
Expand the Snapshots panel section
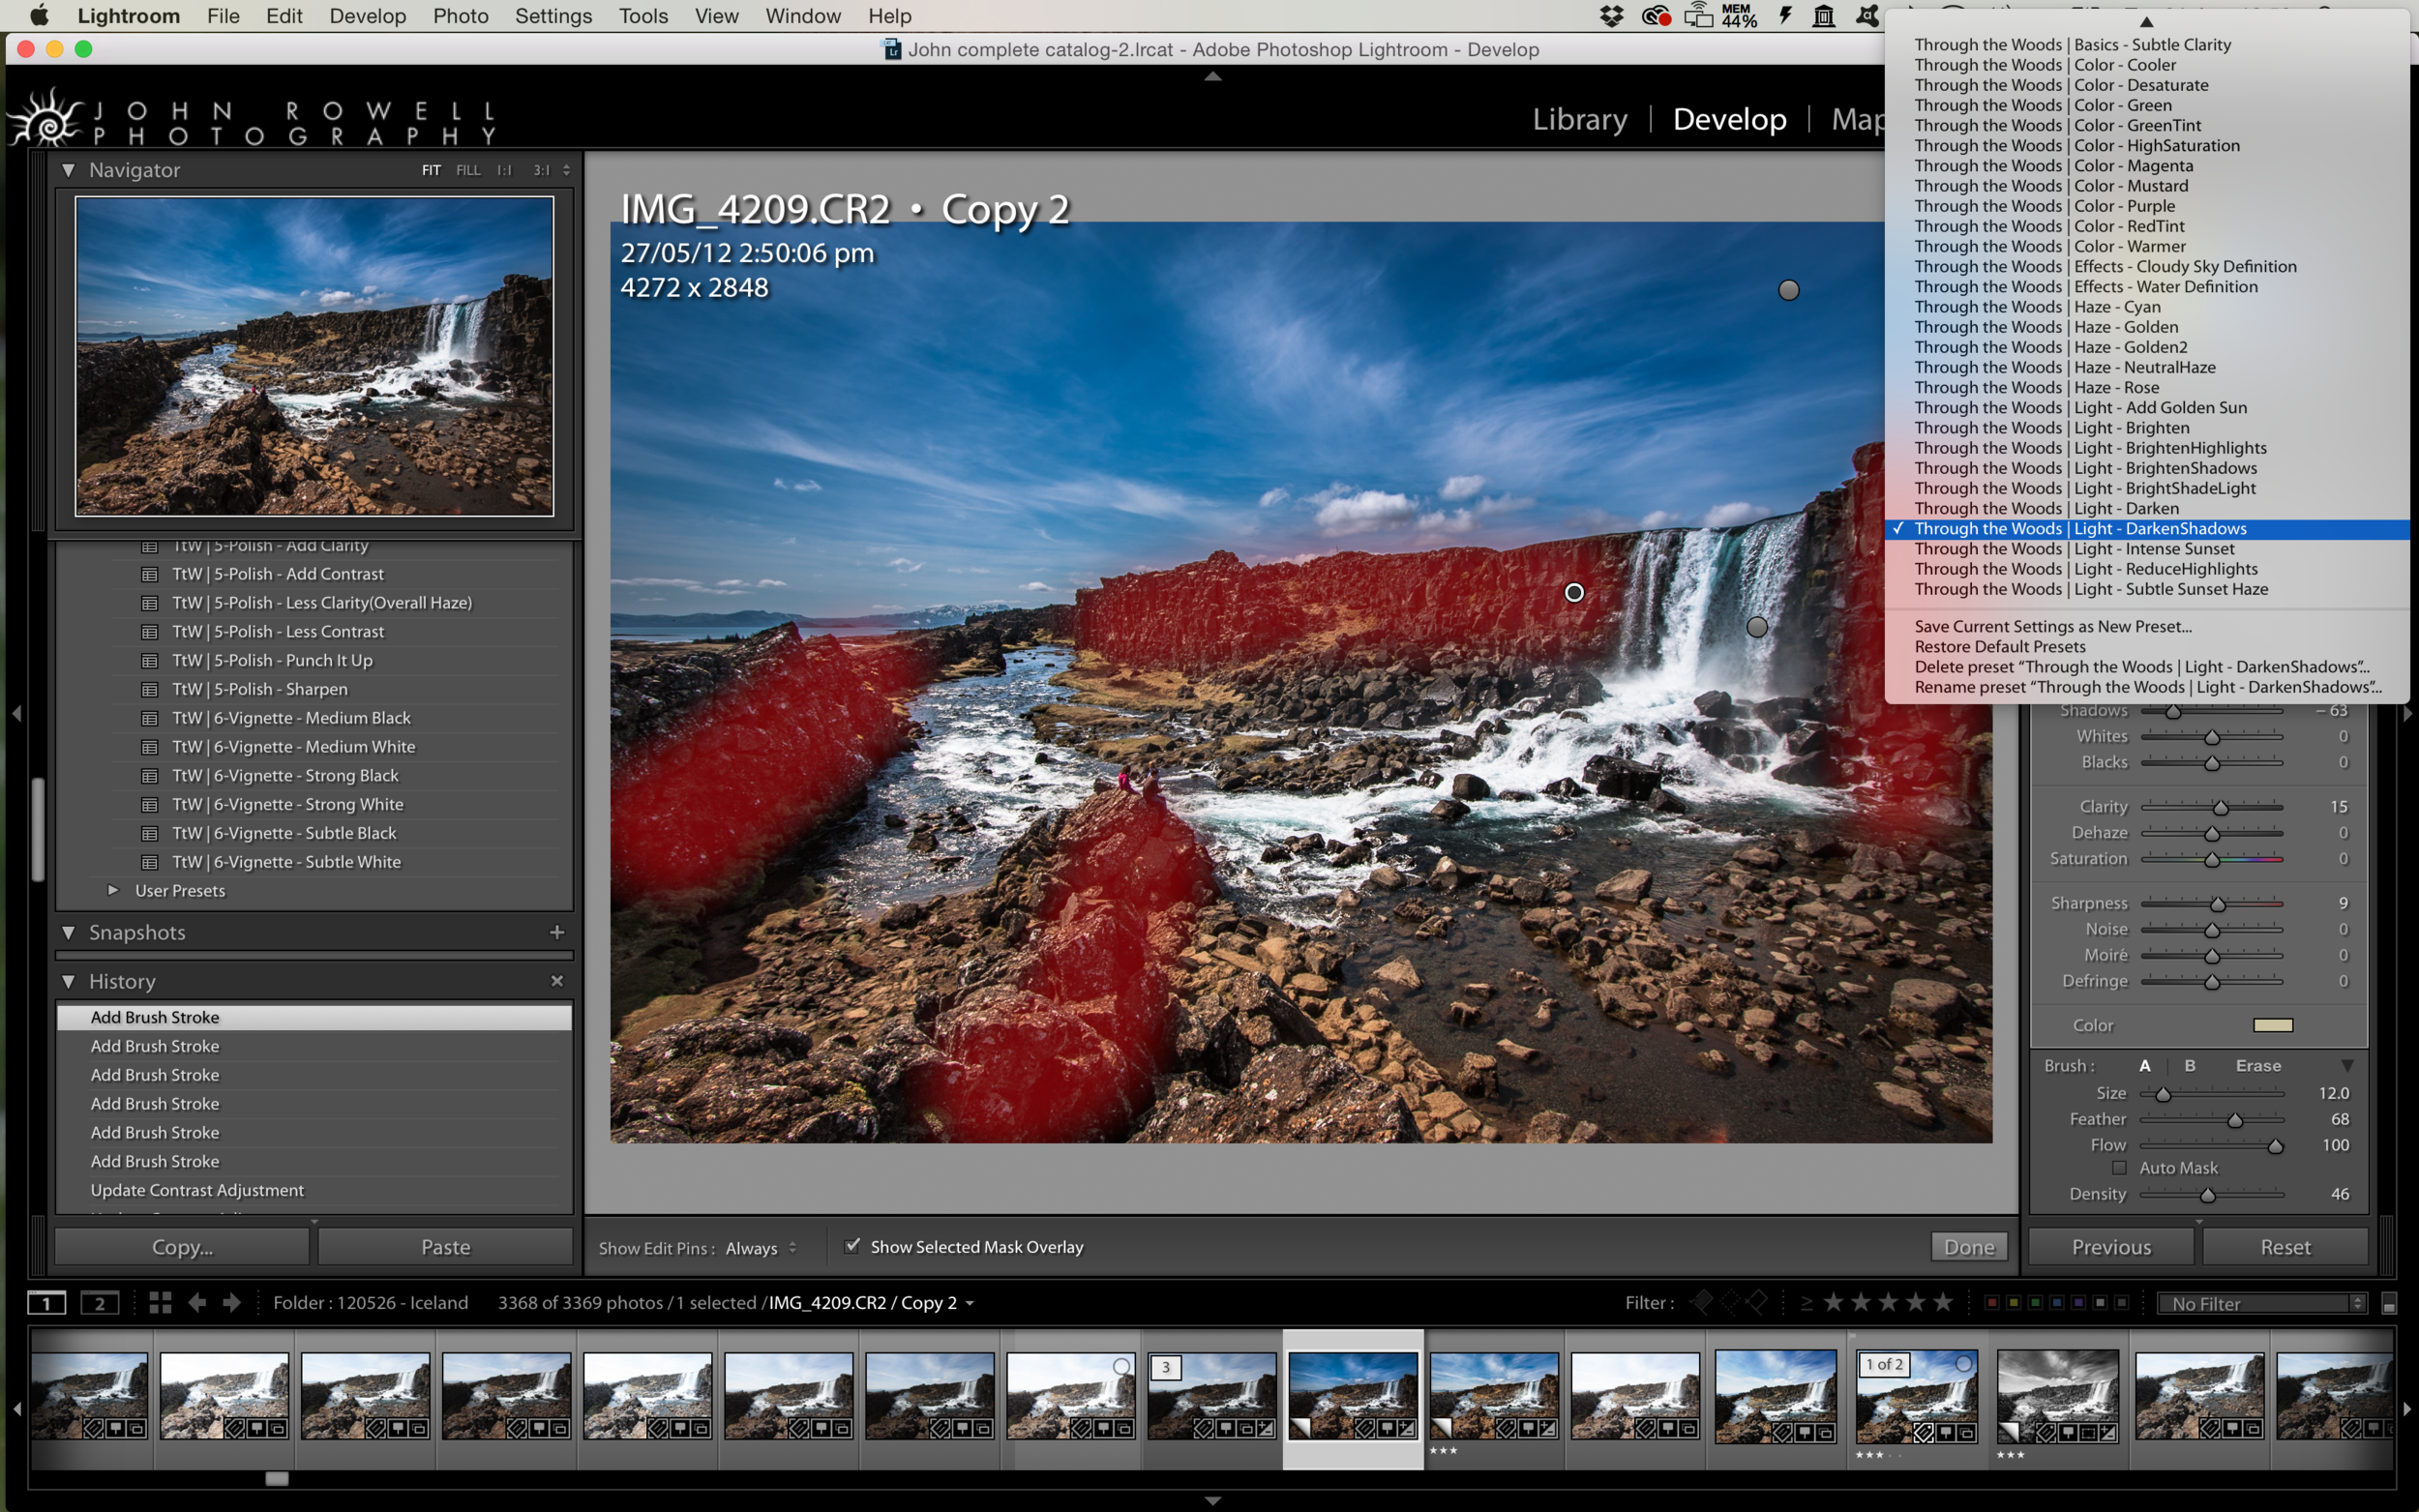coord(70,932)
